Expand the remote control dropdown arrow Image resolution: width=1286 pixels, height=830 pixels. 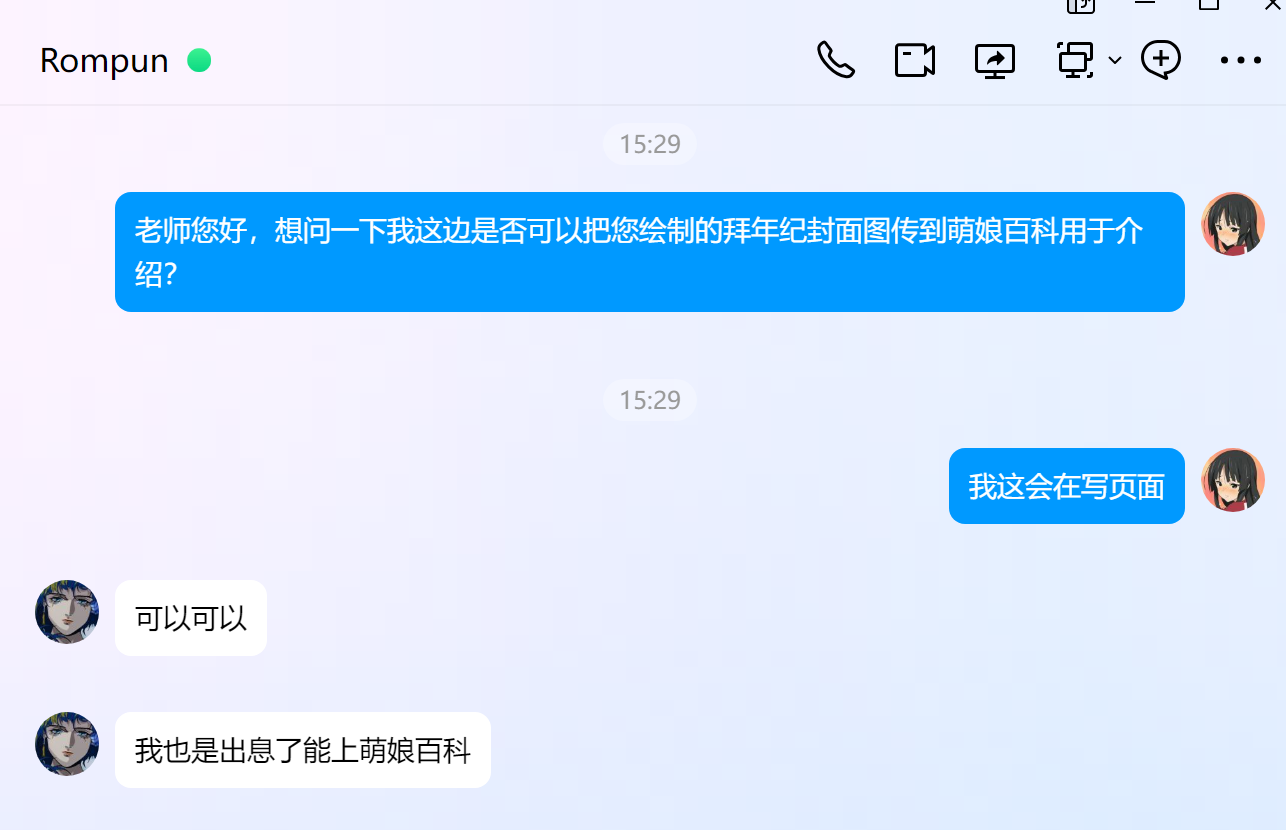tap(1115, 61)
